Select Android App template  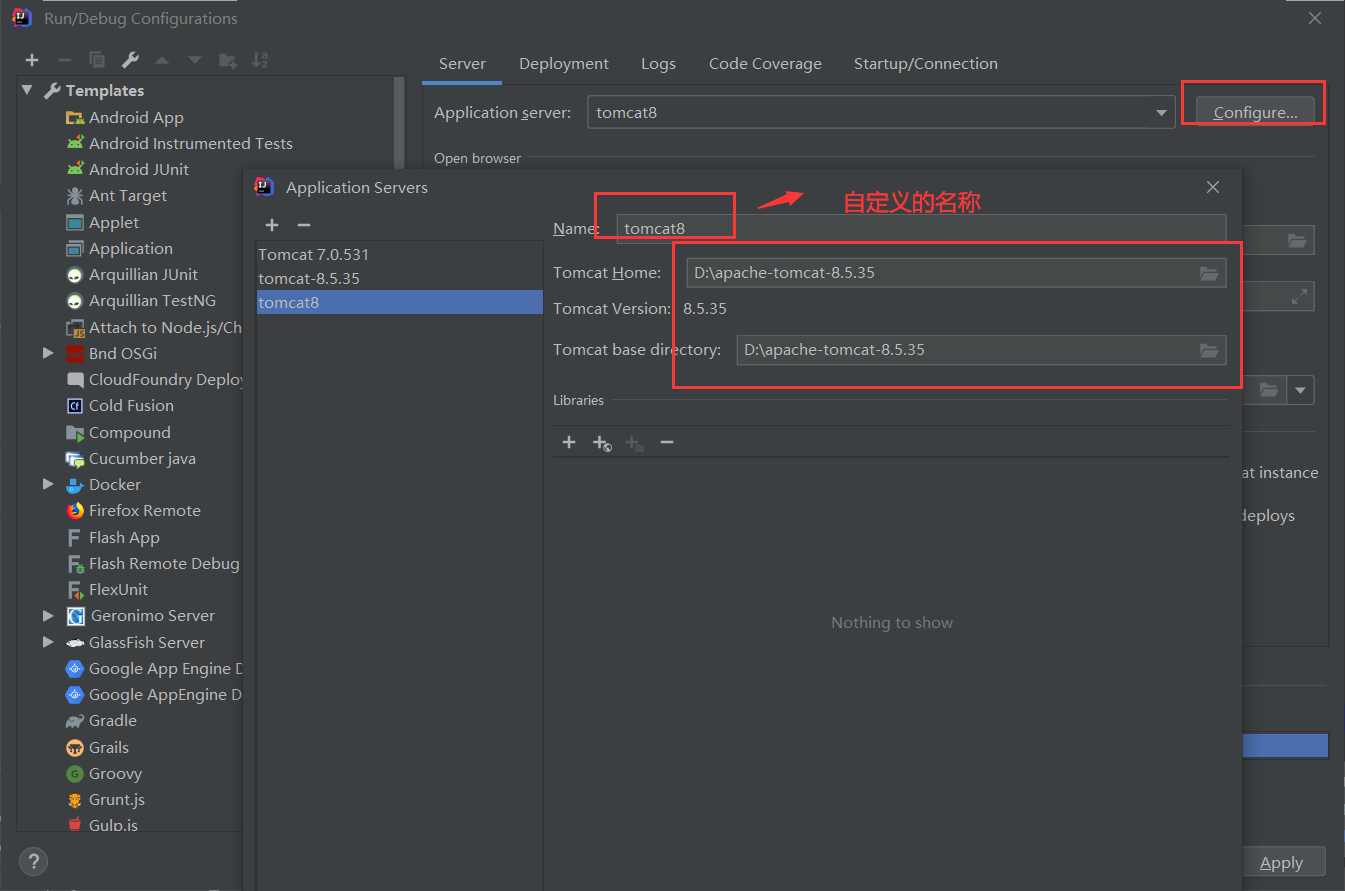[x=136, y=117]
